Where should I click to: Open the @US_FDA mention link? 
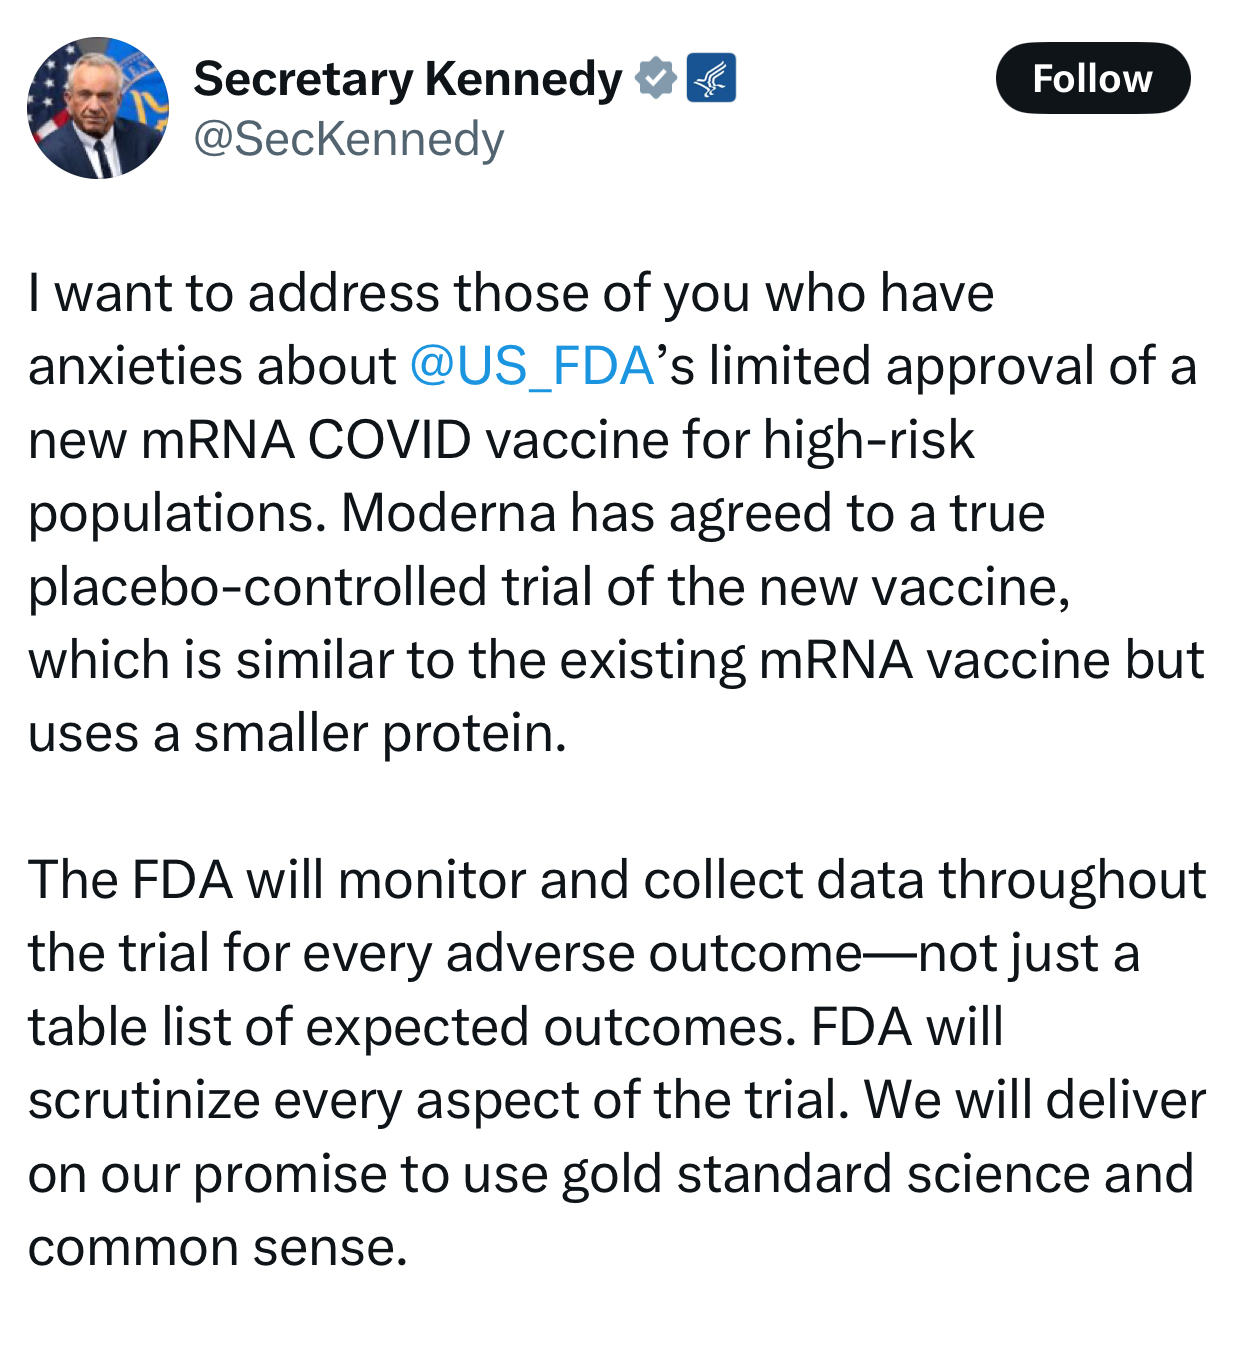pyautogui.click(x=532, y=366)
